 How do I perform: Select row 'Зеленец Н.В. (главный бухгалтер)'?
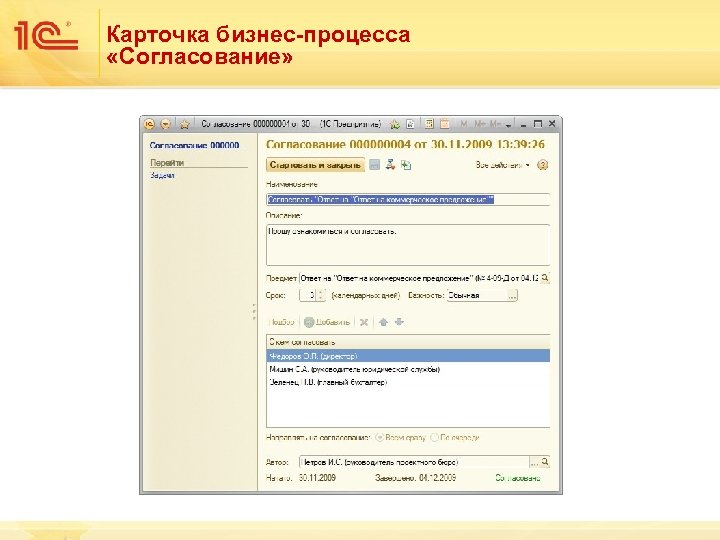coord(408,382)
